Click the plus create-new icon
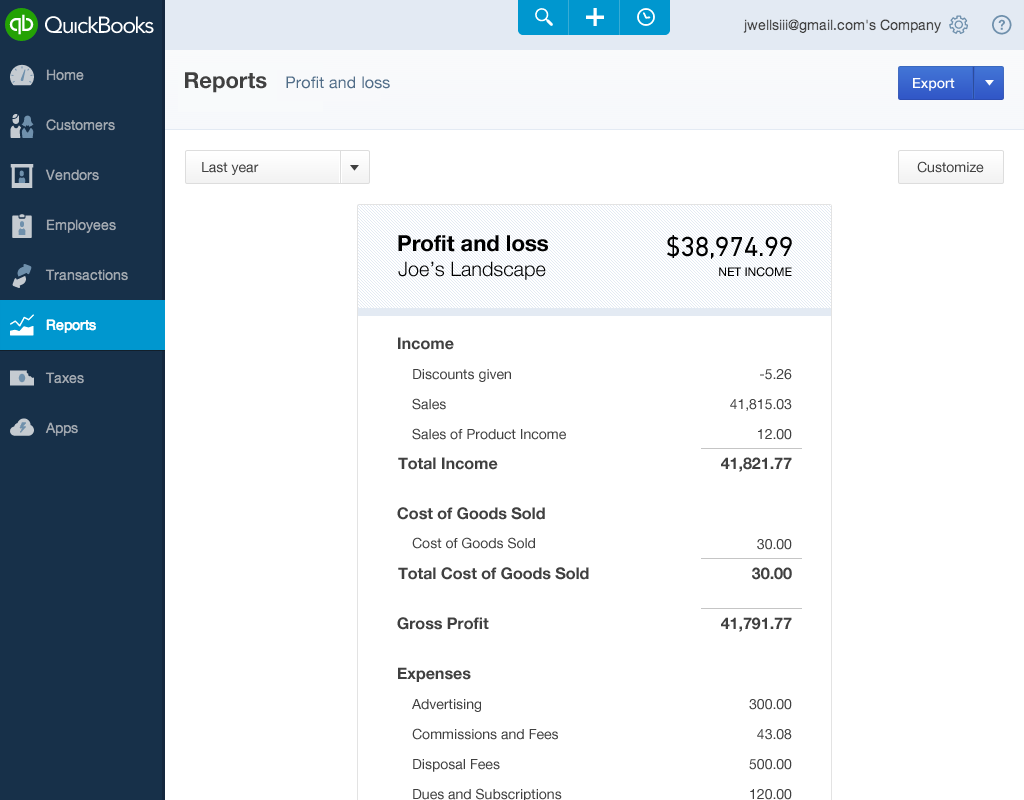Image resolution: width=1024 pixels, height=800 pixels. [x=594, y=17]
